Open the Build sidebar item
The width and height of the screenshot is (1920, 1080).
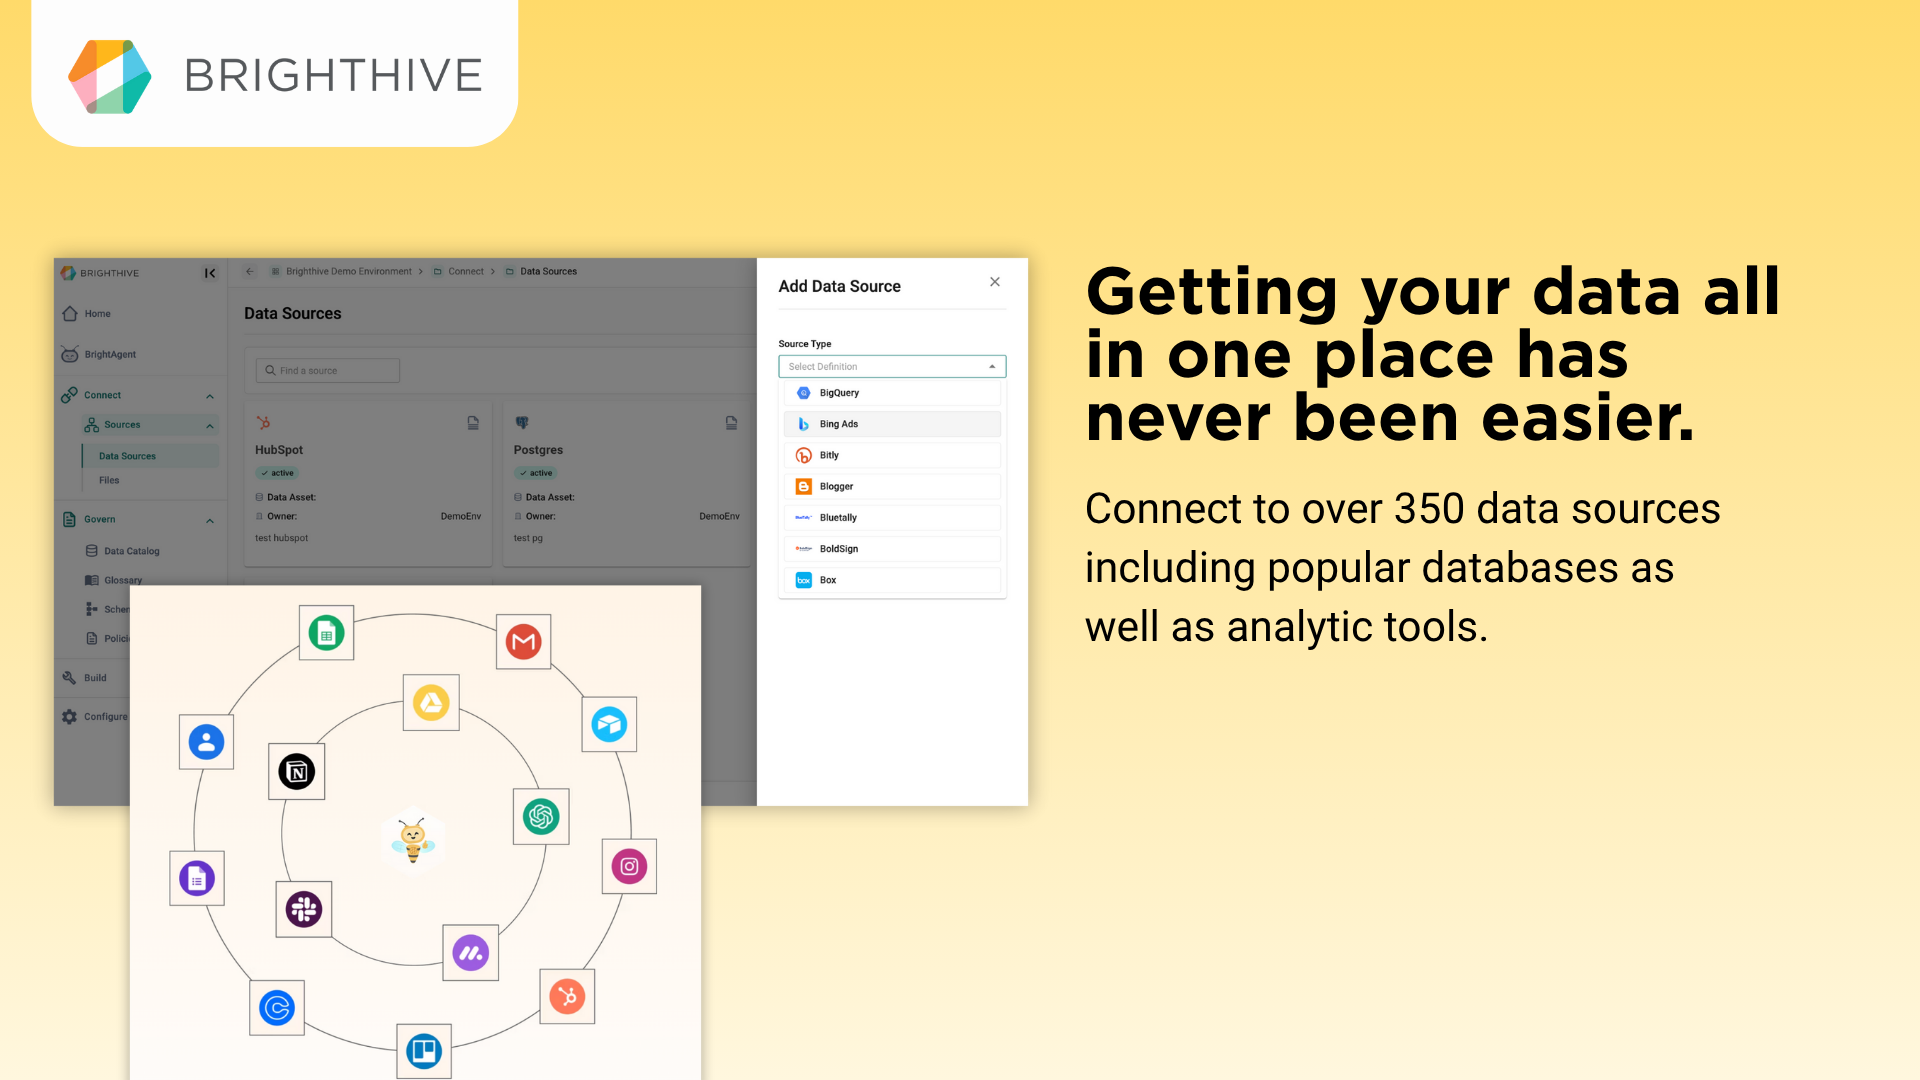pyautogui.click(x=95, y=678)
